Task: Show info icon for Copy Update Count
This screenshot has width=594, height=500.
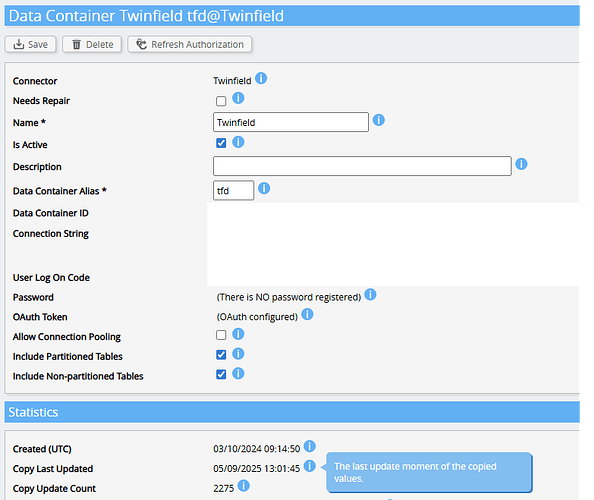Action: [x=244, y=486]
